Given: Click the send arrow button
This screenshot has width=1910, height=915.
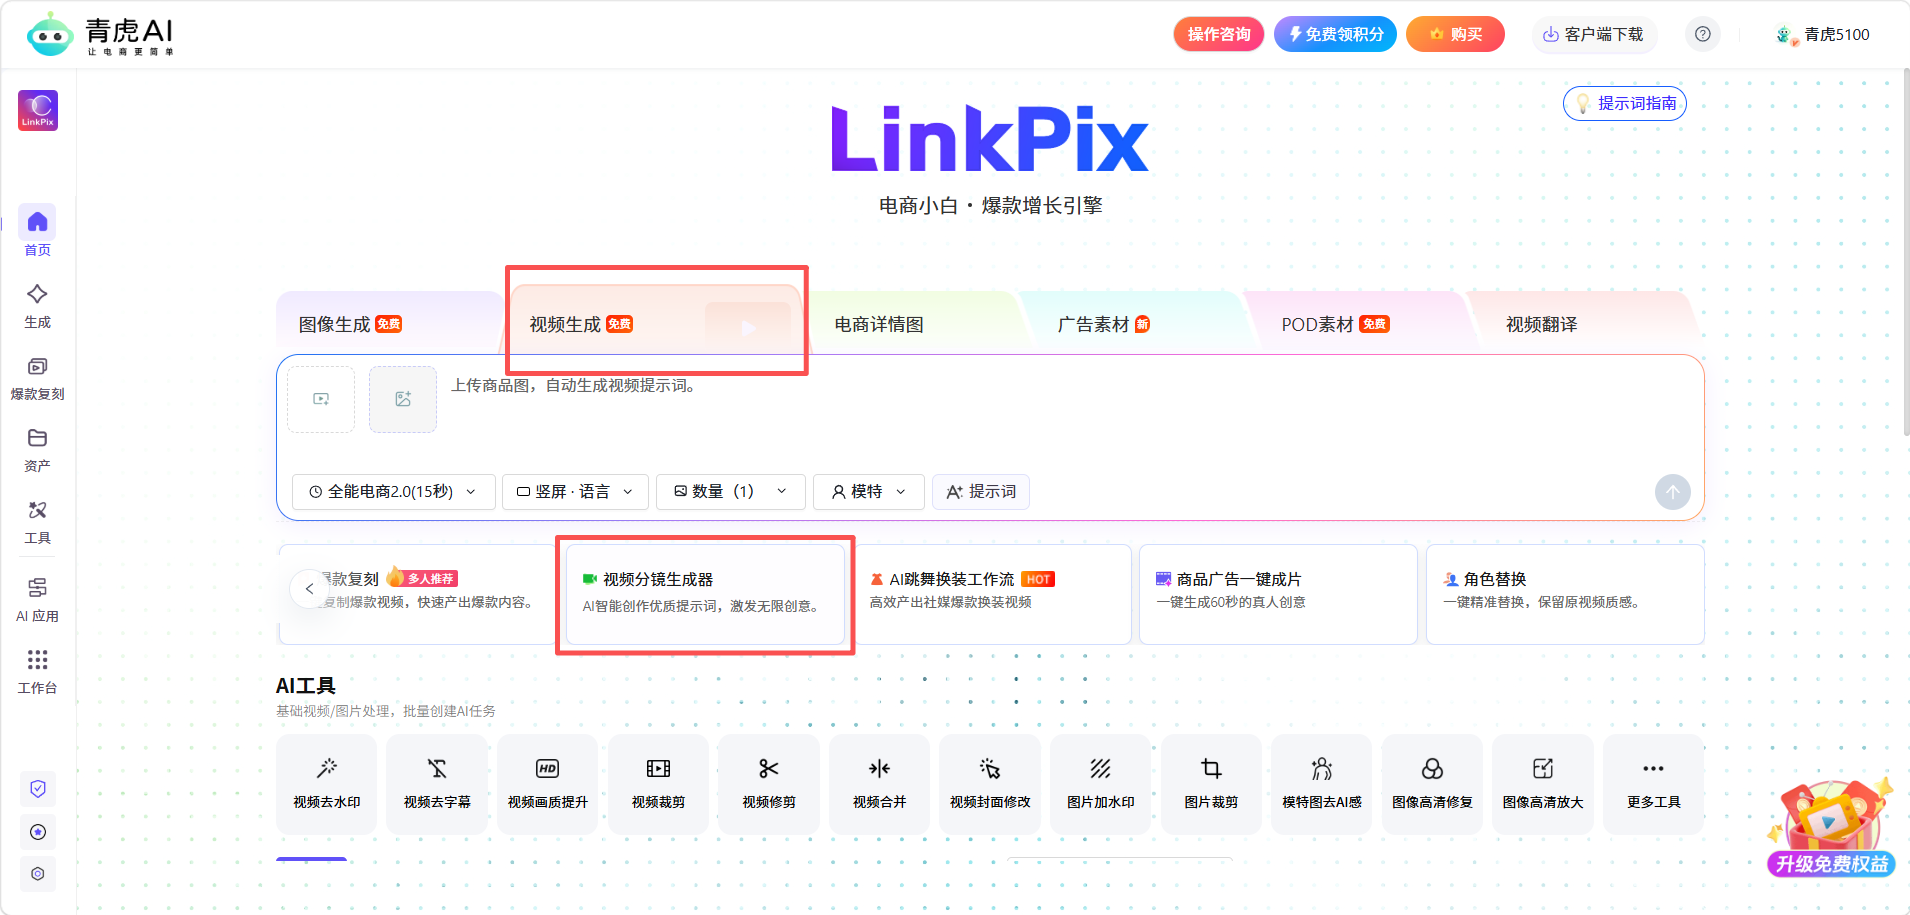Looking at the screenshot, I should click(x=1673, y=492).
